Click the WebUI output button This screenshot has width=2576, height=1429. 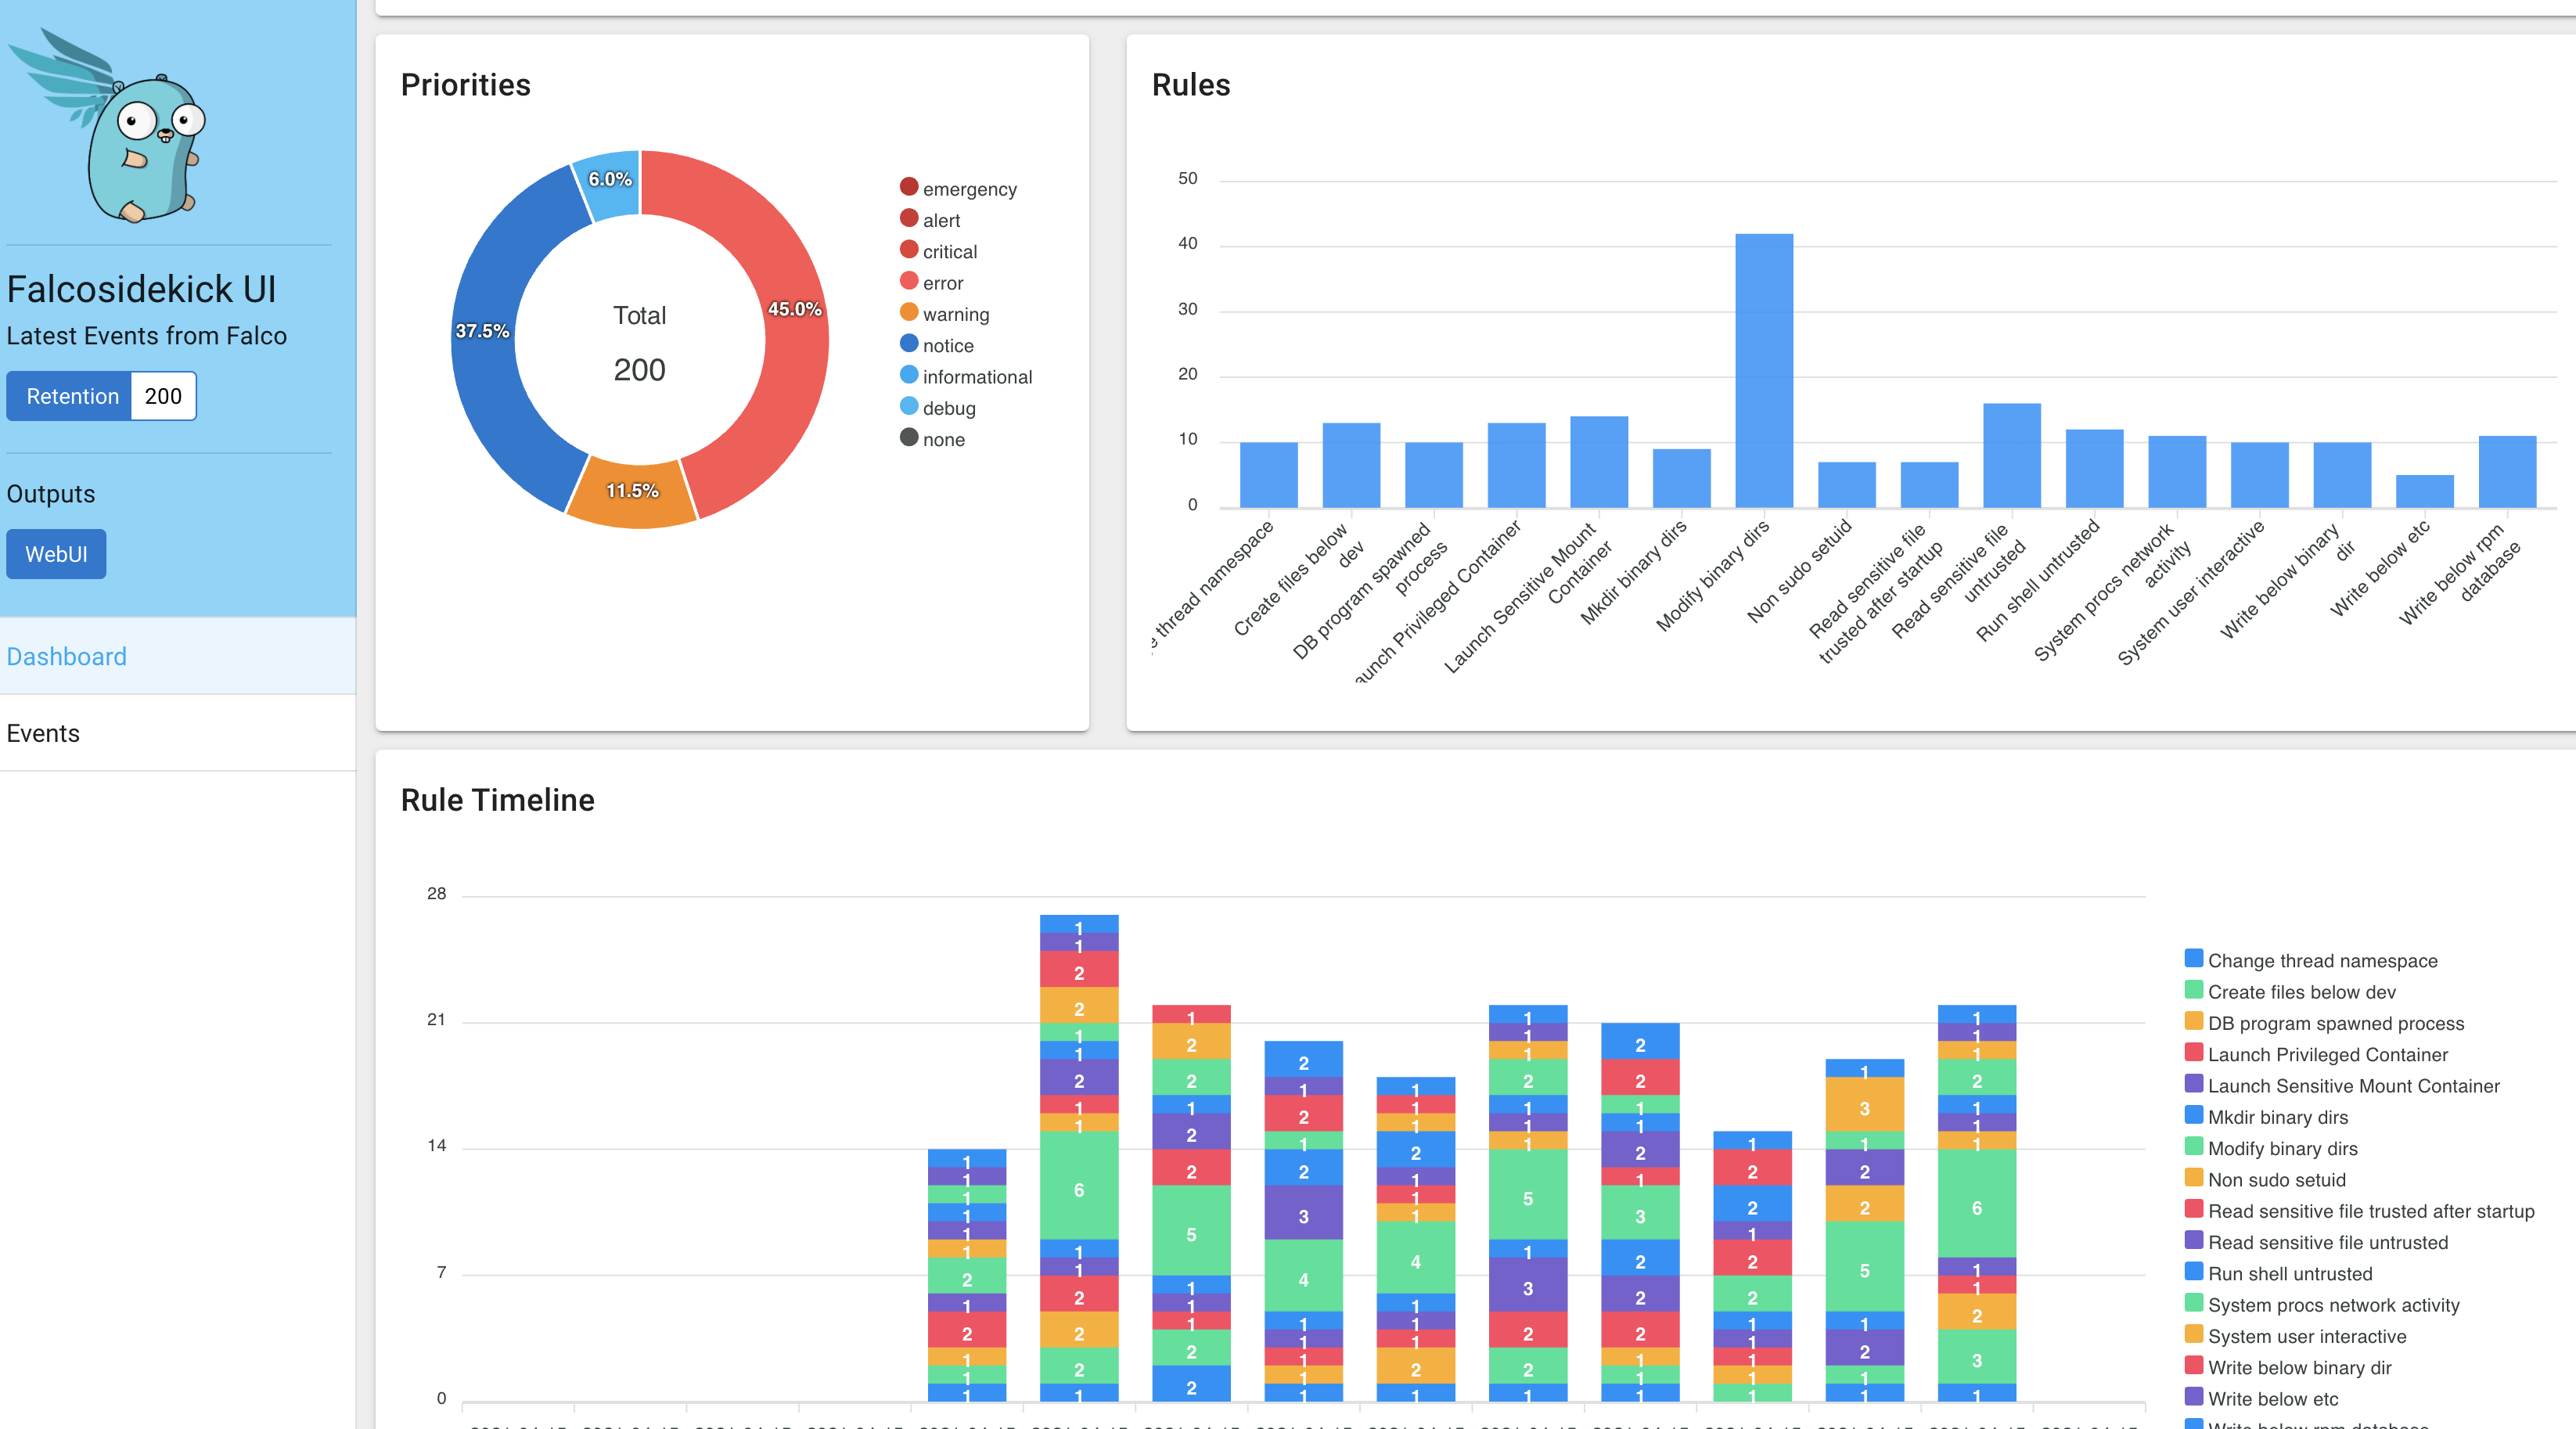(56, 554)
